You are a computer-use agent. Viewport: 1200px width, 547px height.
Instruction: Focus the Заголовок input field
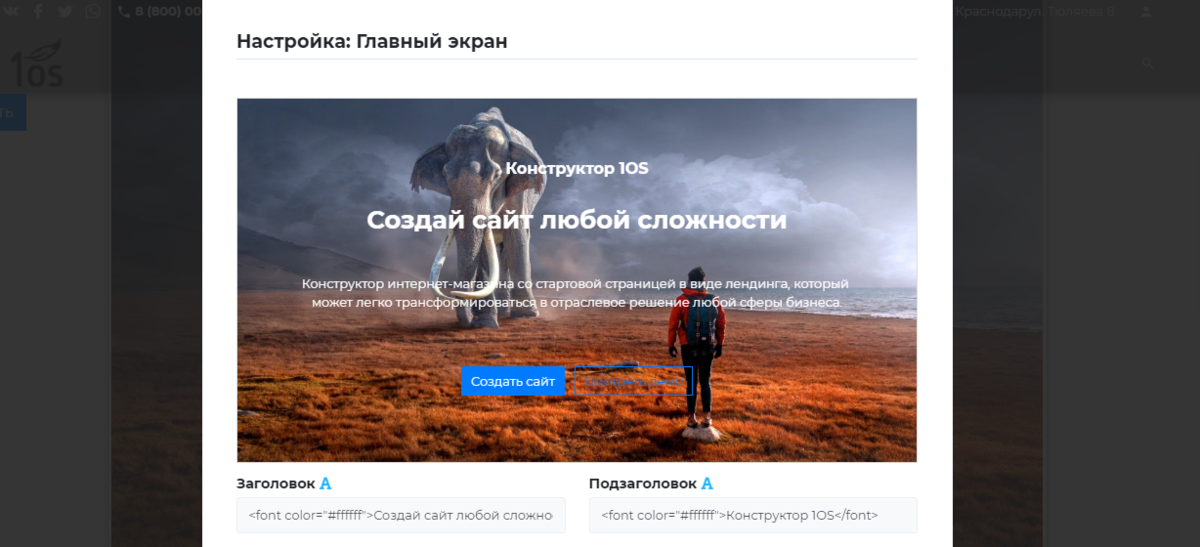point(401,515)
